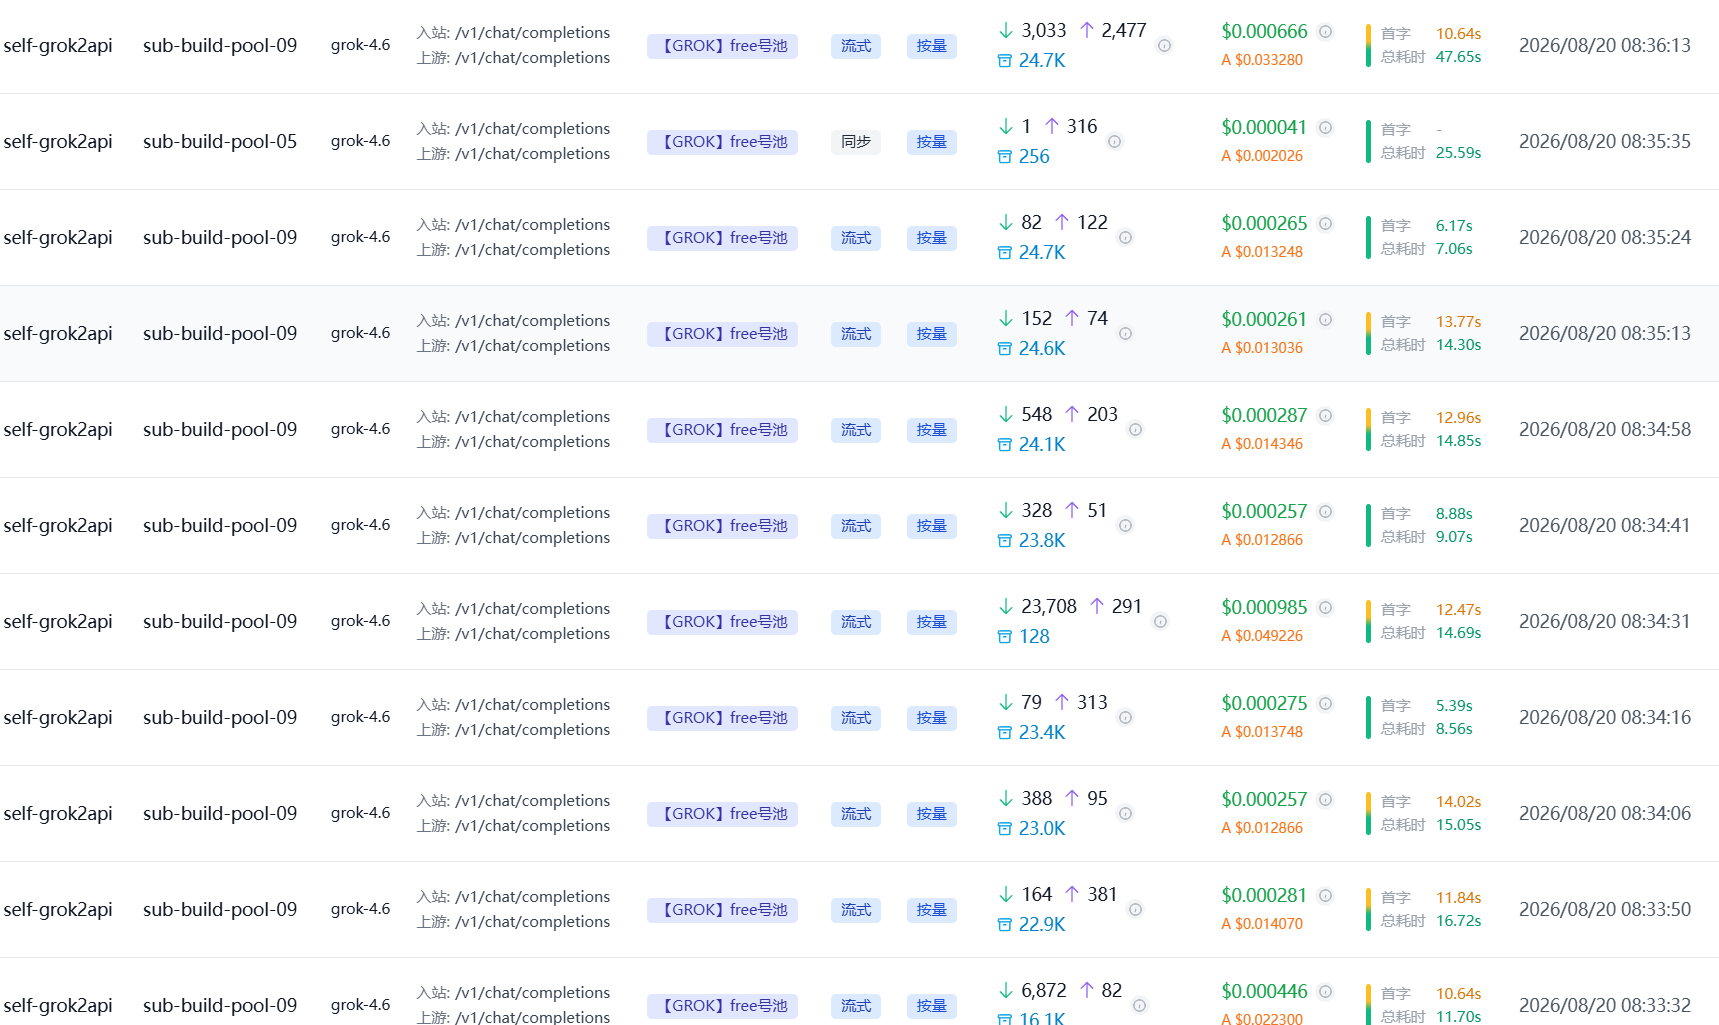Click token info icon in 08:35:35 row
Image resolution: width=1719 pixels, height=1025 pixels.
(x=1114, y=141)
